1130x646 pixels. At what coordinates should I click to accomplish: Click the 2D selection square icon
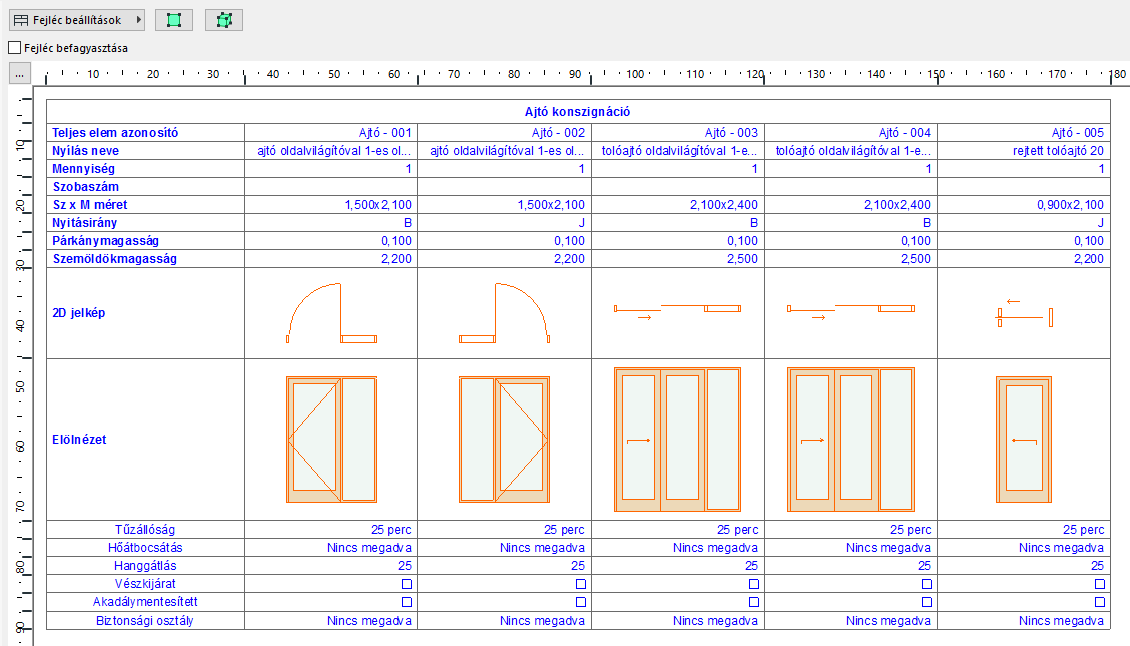coord(173,19)
